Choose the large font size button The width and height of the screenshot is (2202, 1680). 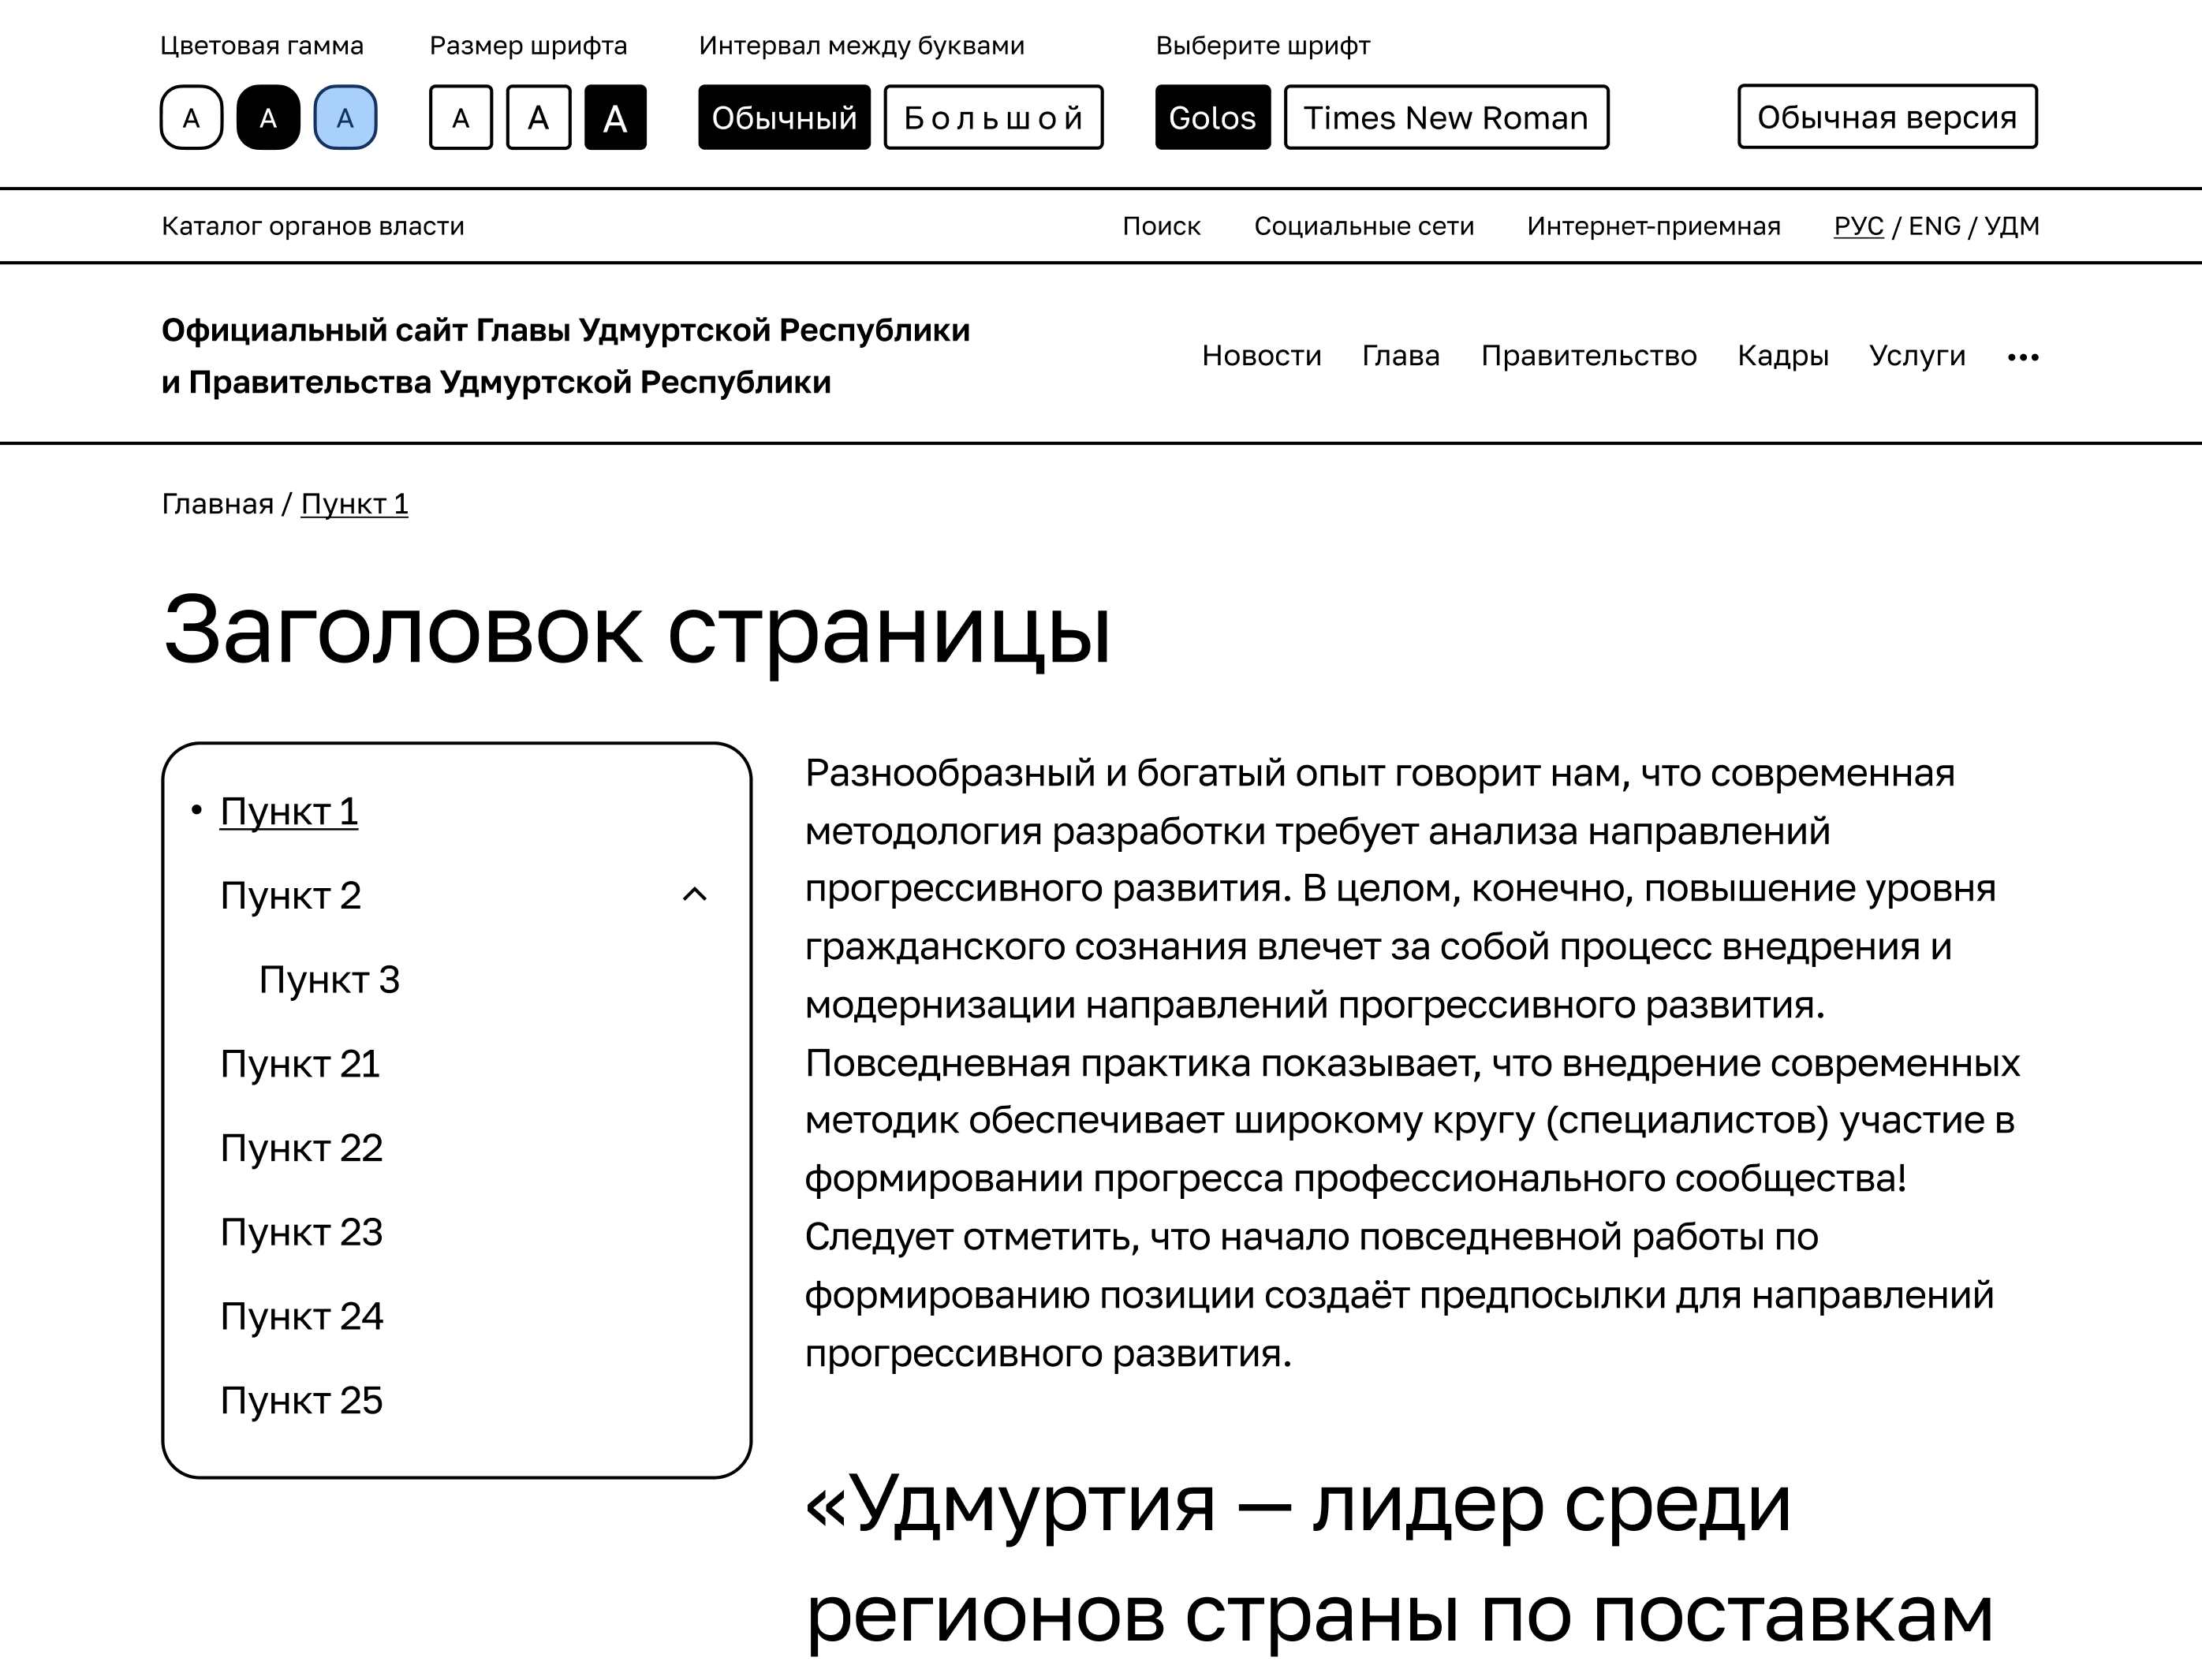pos(615,118)
